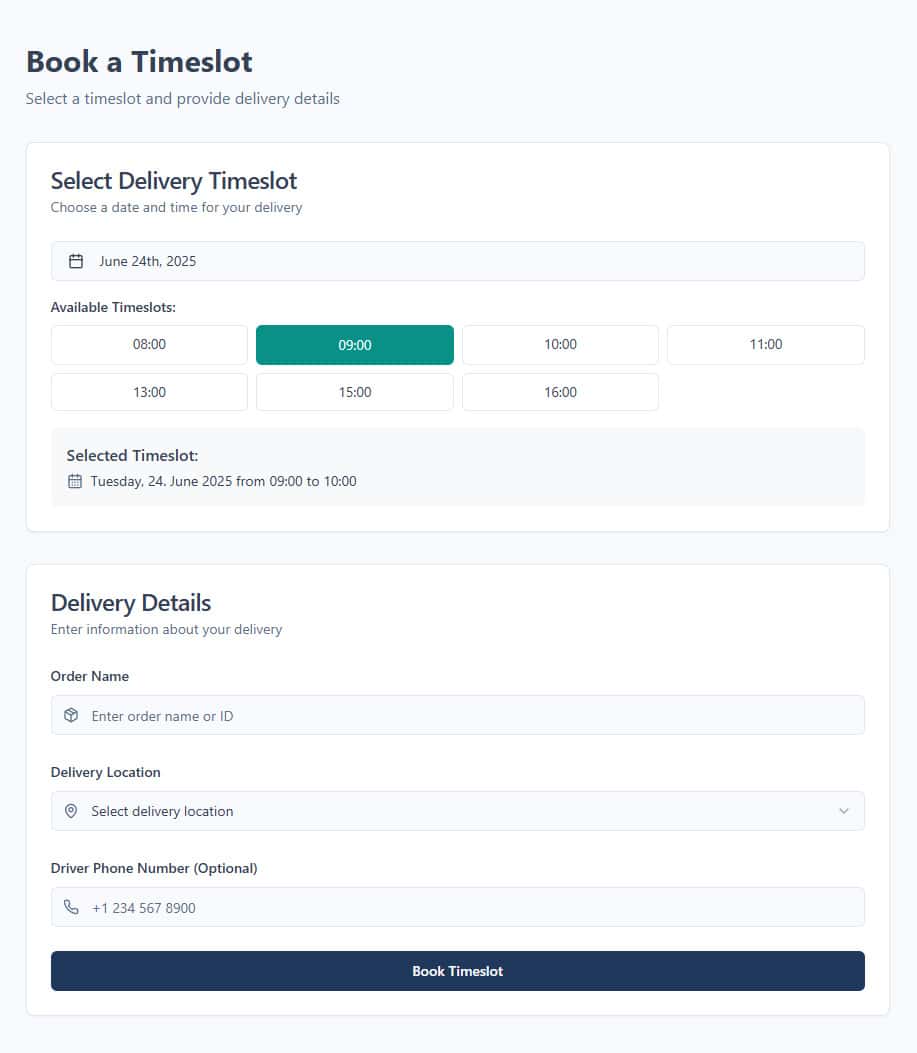Viewport: 917px width, 1053px height.
Task: Click the Available Timeslots label
Action: (113, 307)
